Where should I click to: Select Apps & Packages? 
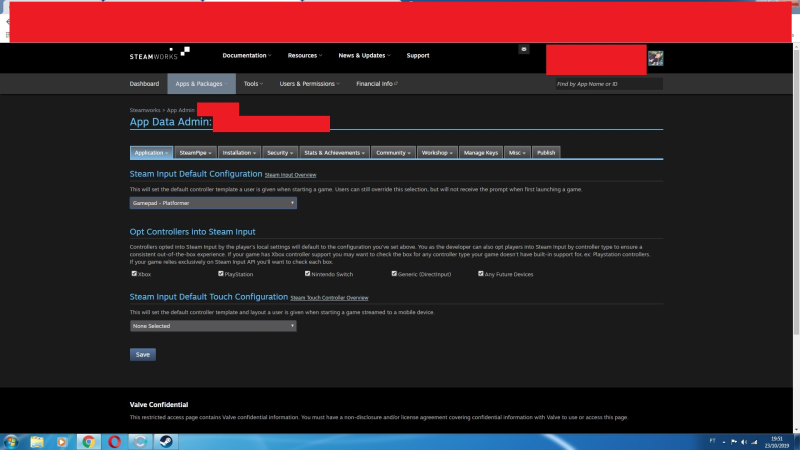(202, 84)
